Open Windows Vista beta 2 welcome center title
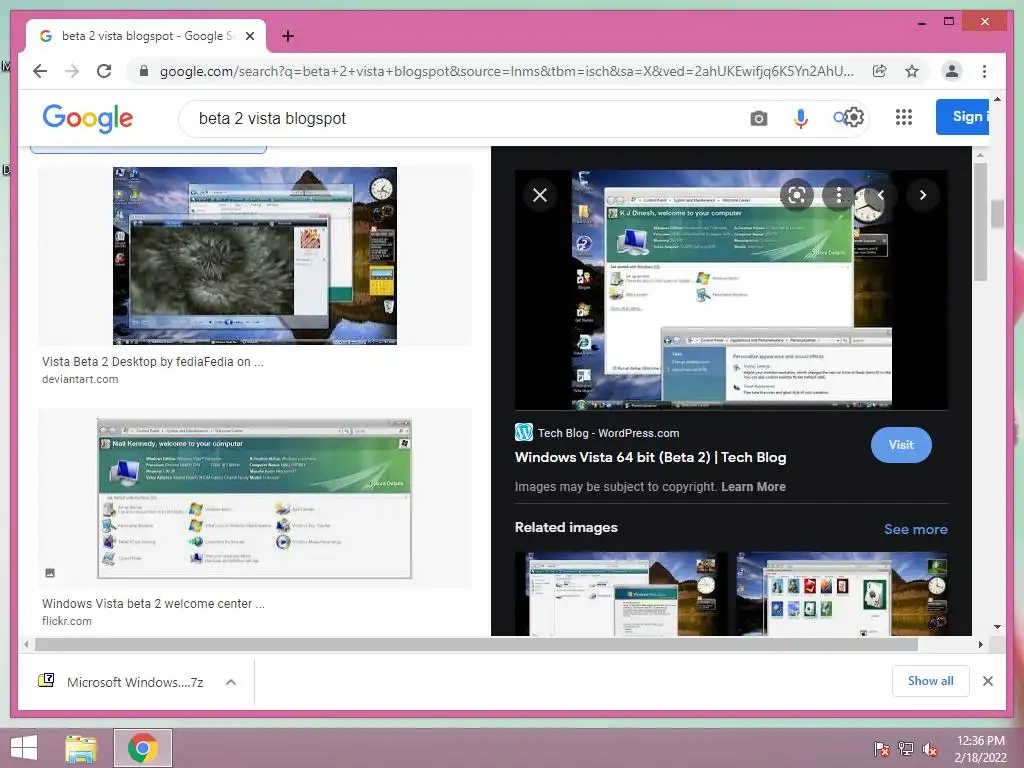The height and width of the screenshot is (768, 1024). click(153, 603)
